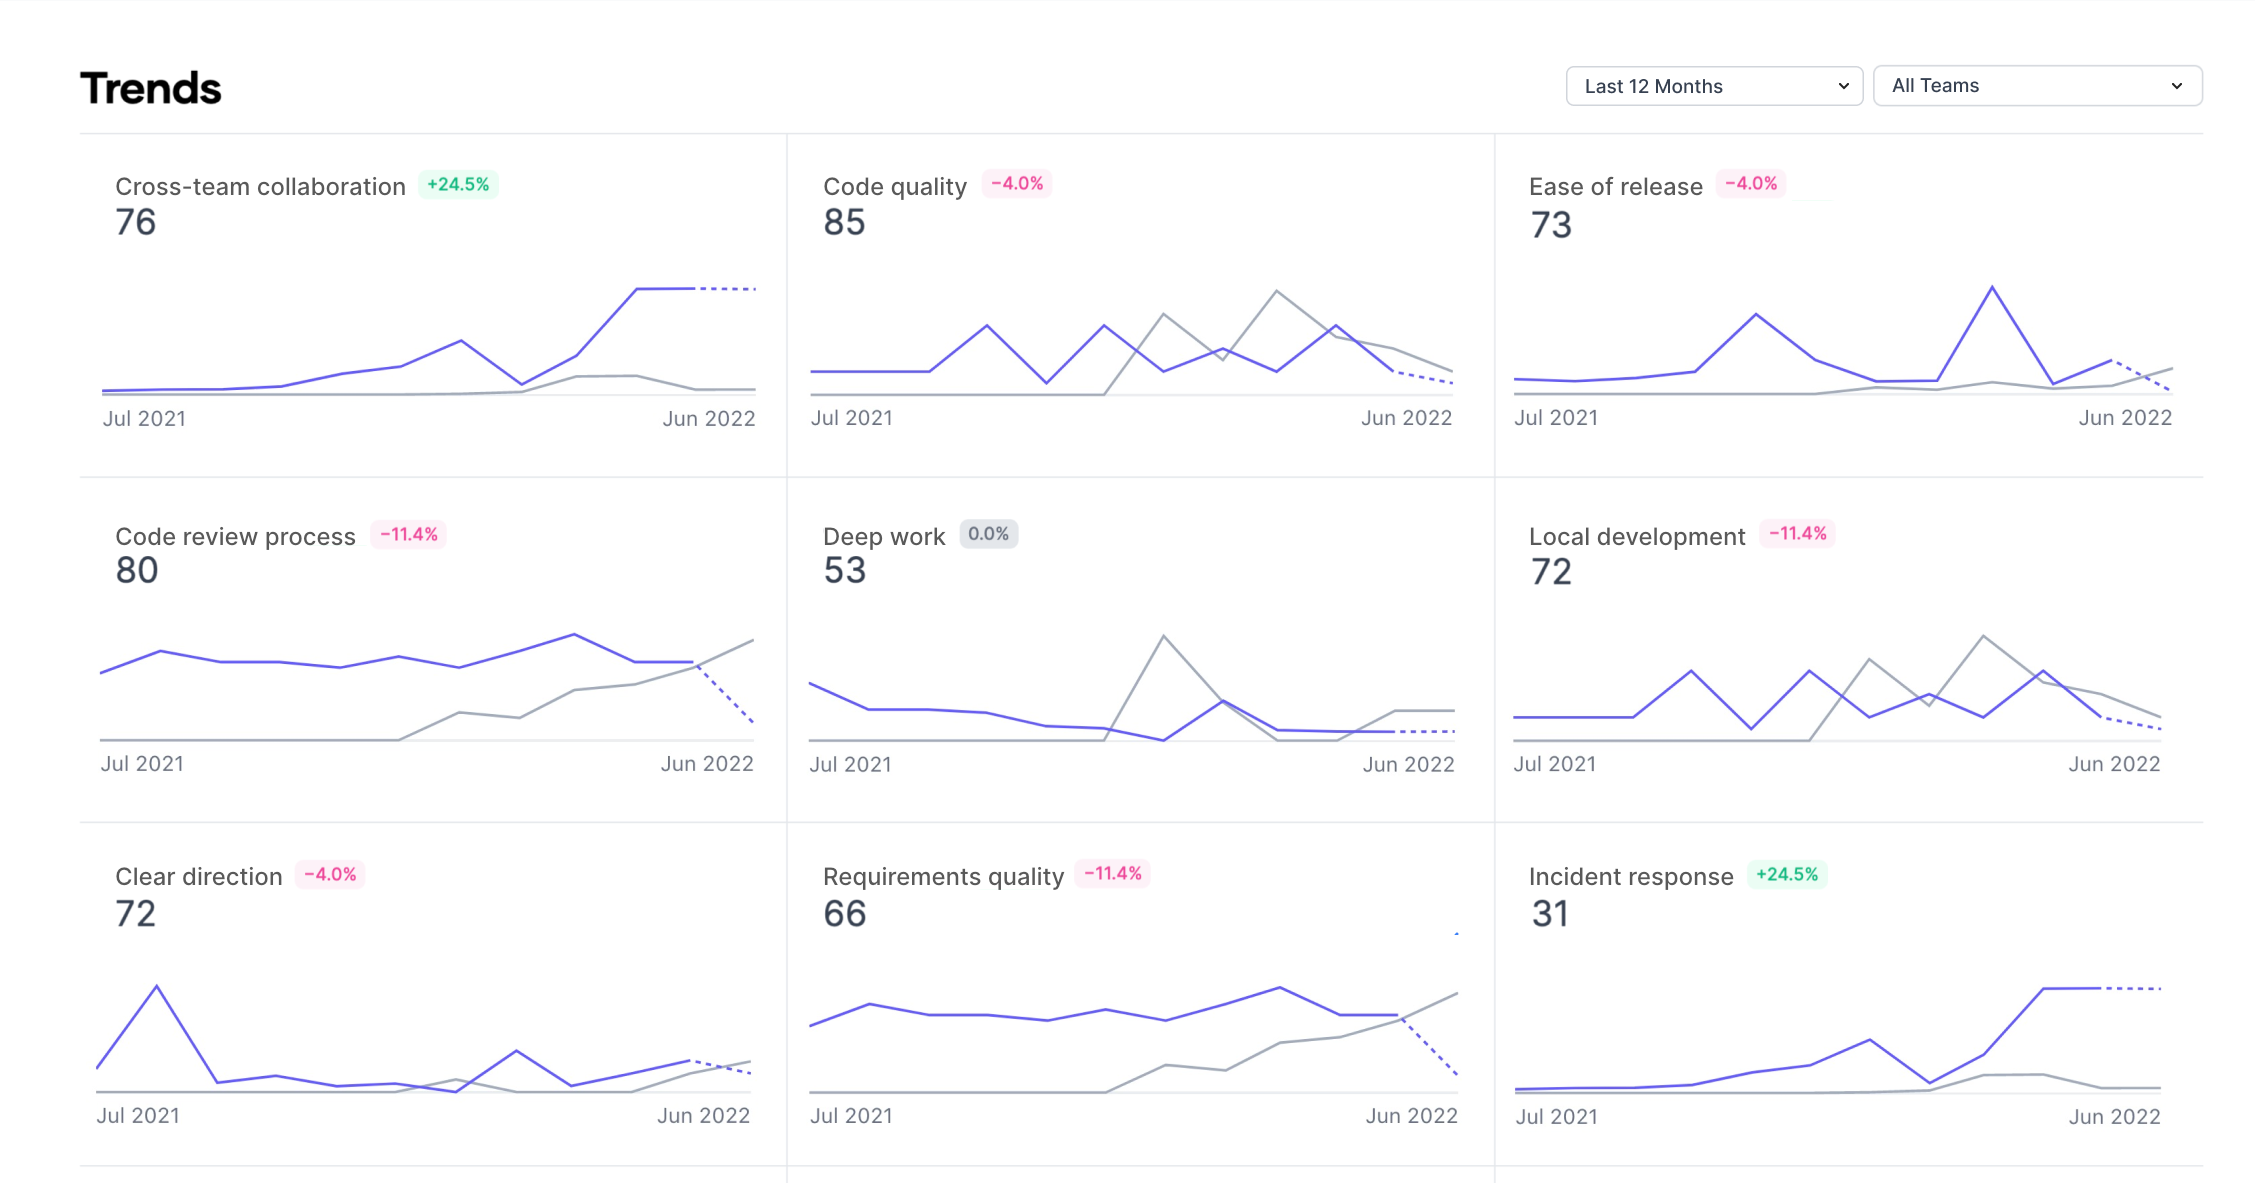Click the 0.0% badge on Deep work
Screen dimensions: 2255x1183
(988, 534)
